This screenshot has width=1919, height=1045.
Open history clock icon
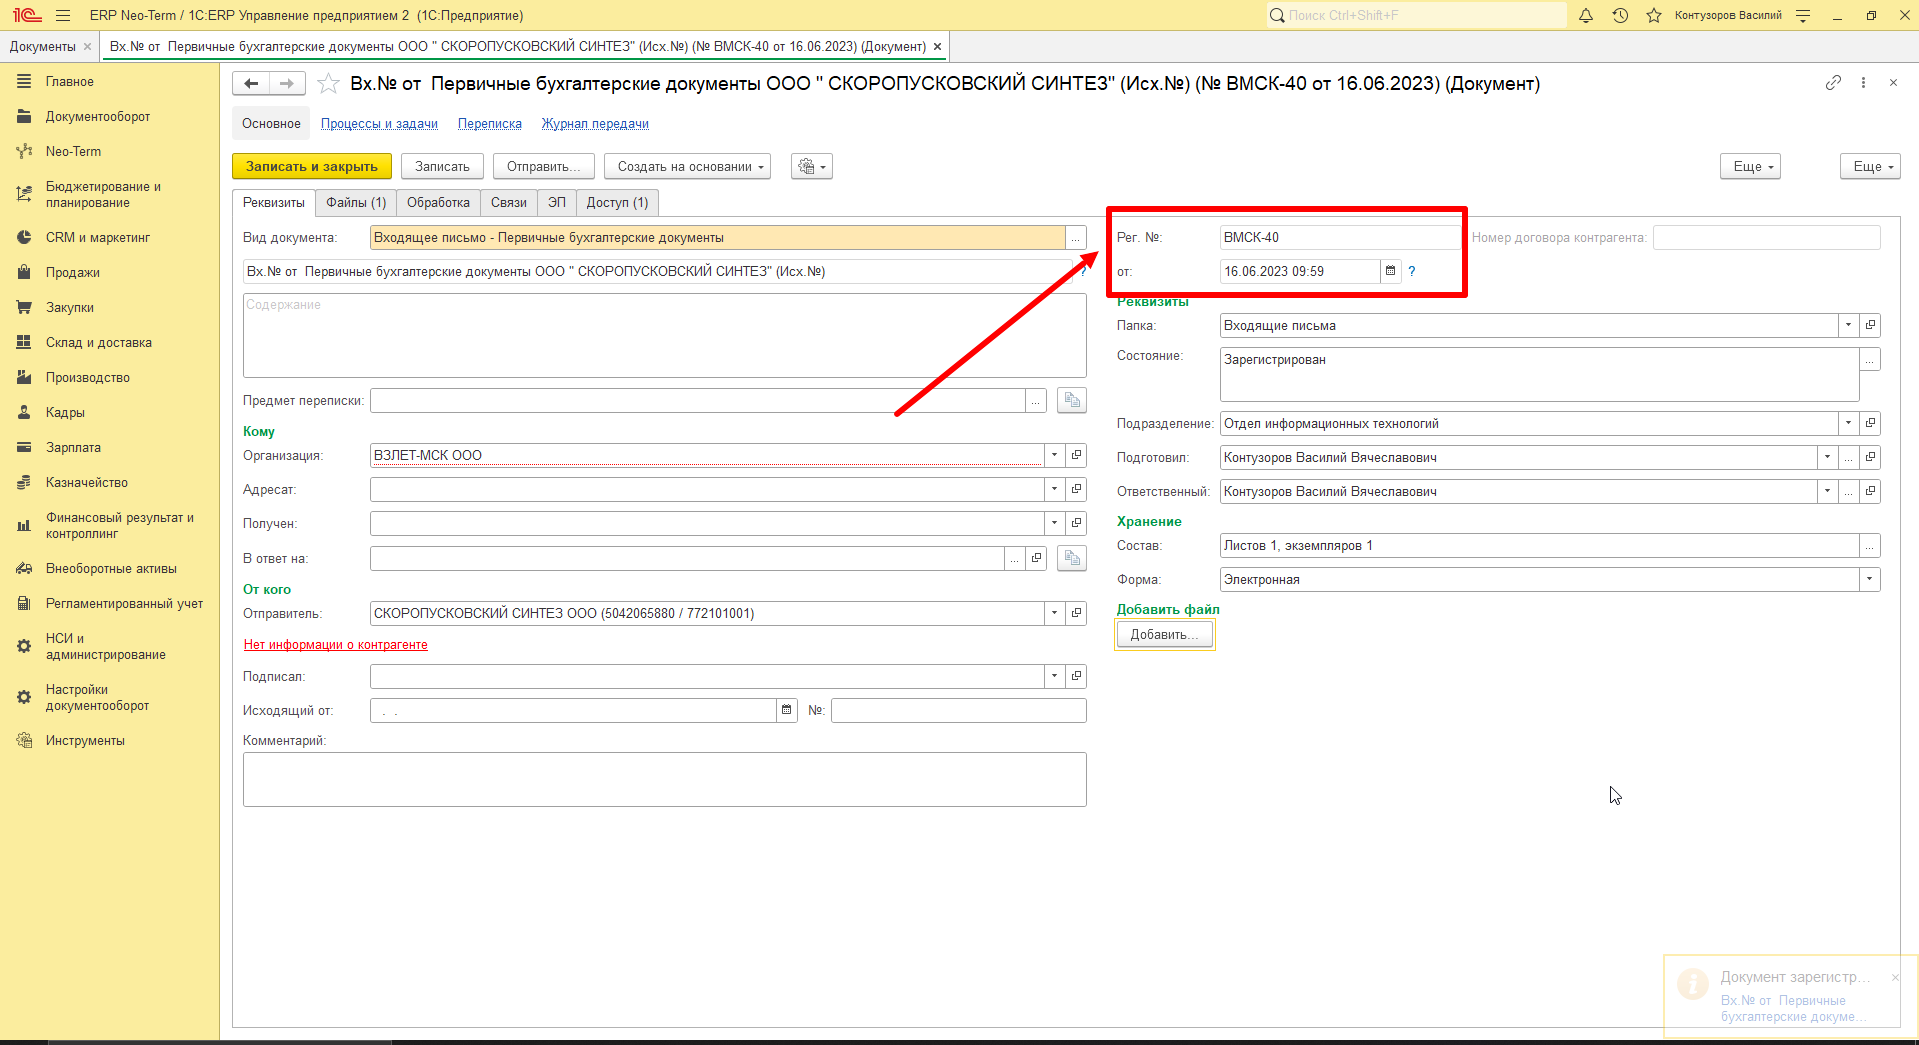(1620, 15)
